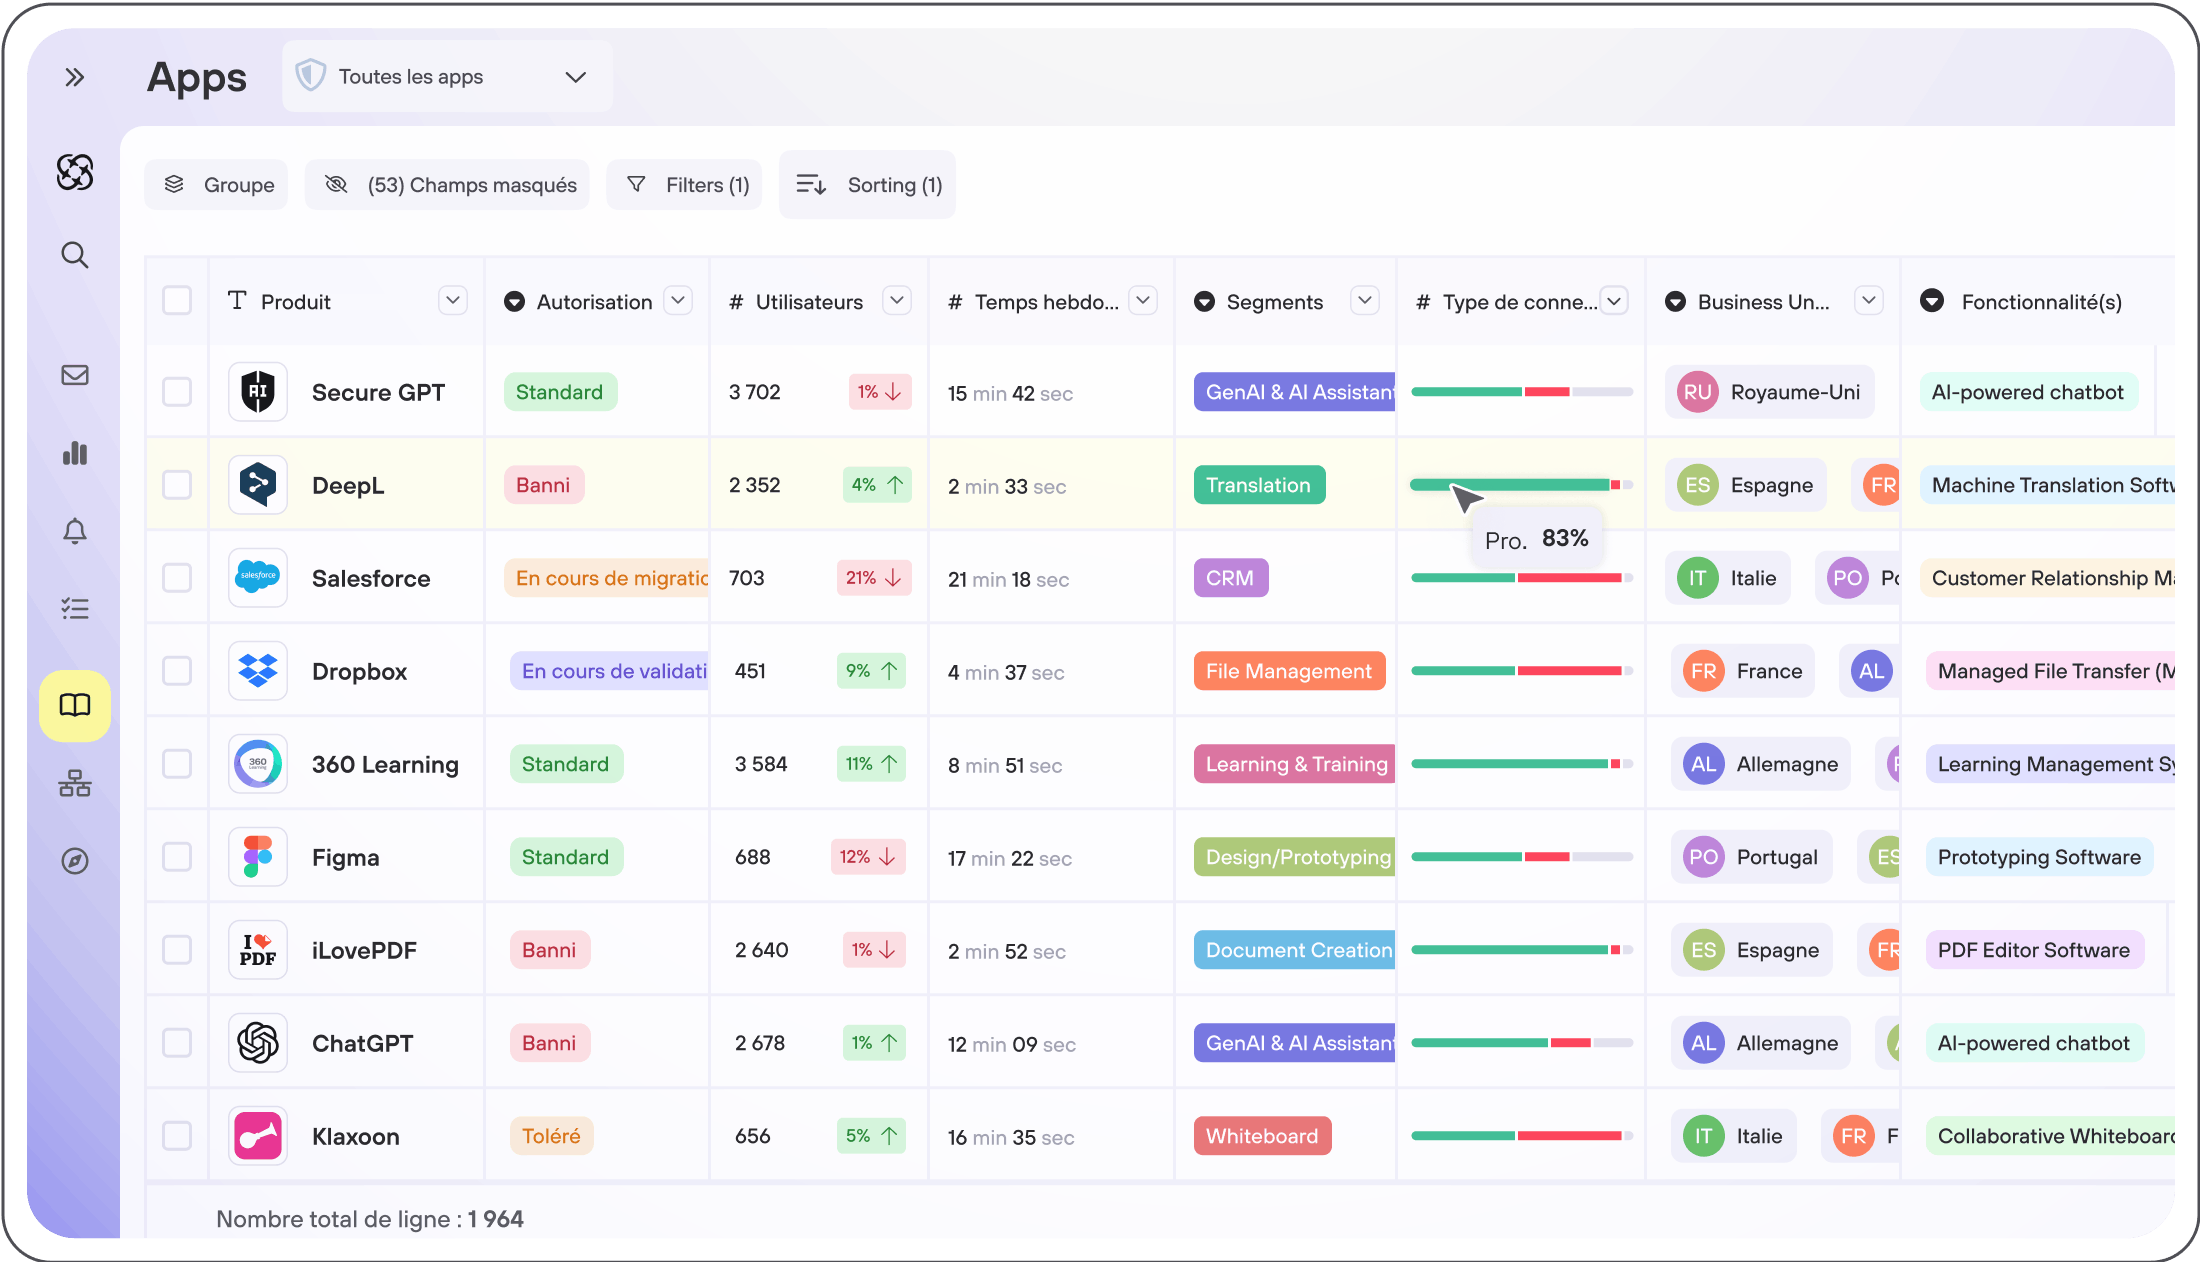This screenshot has height=1262, width=2200.
Task: Open the mail envelope sidebar icon
Action: pos(75,375)
